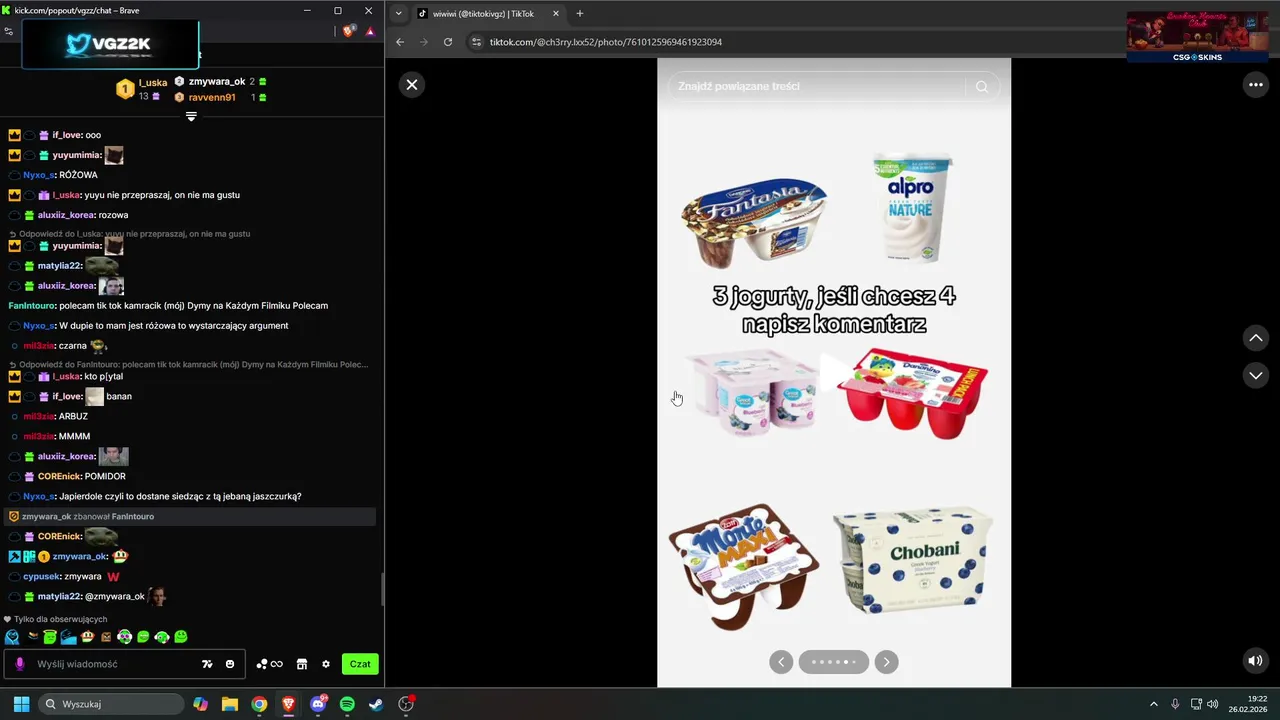The width and height of the screenshot is (1280, 720).
Task: Open the channel points infinity icon
Action: point(270,664)
